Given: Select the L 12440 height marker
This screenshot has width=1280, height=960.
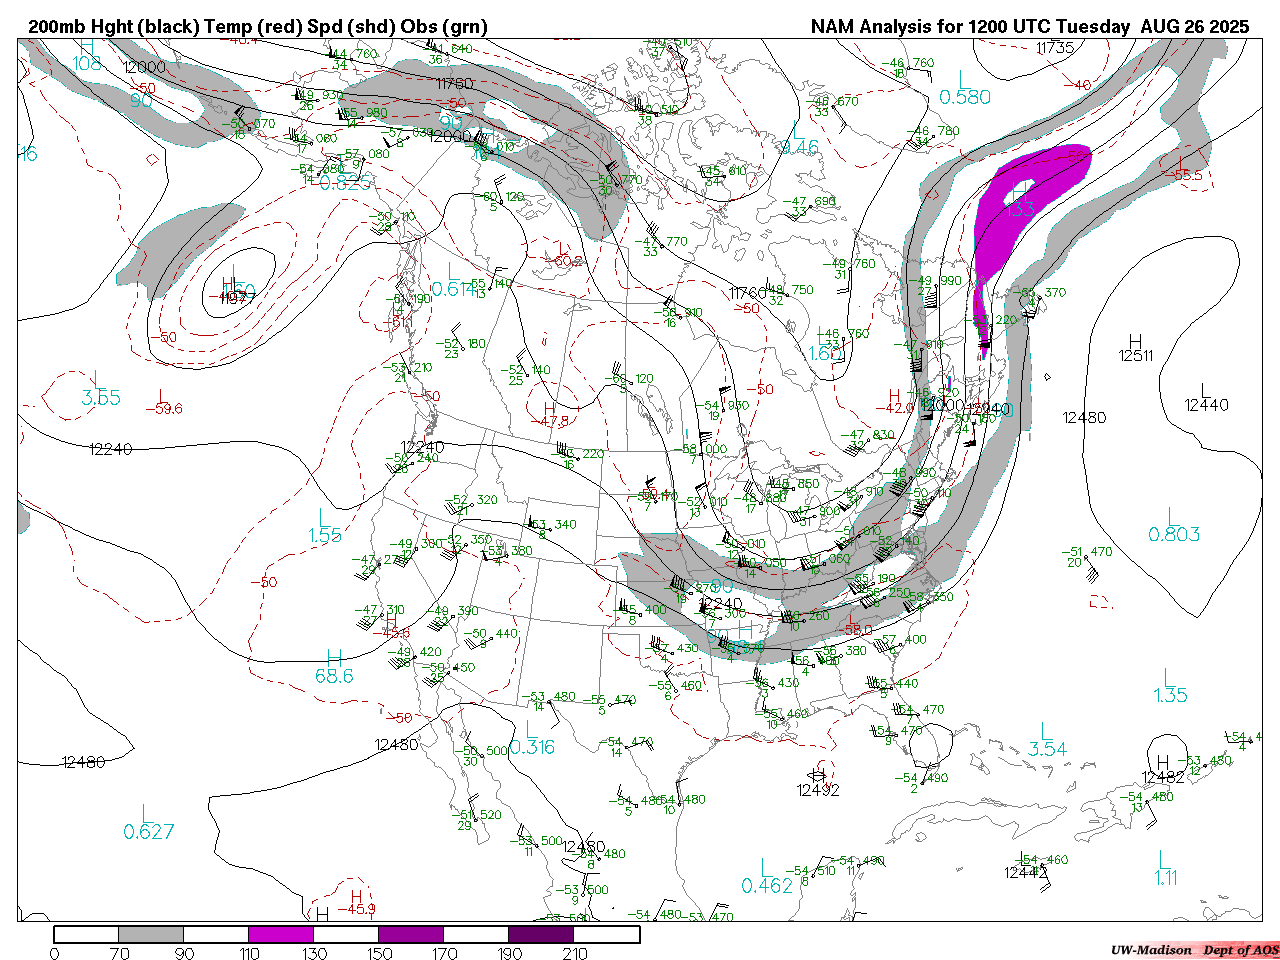Looking at the screenshot, I should [x=1206, y=397].
